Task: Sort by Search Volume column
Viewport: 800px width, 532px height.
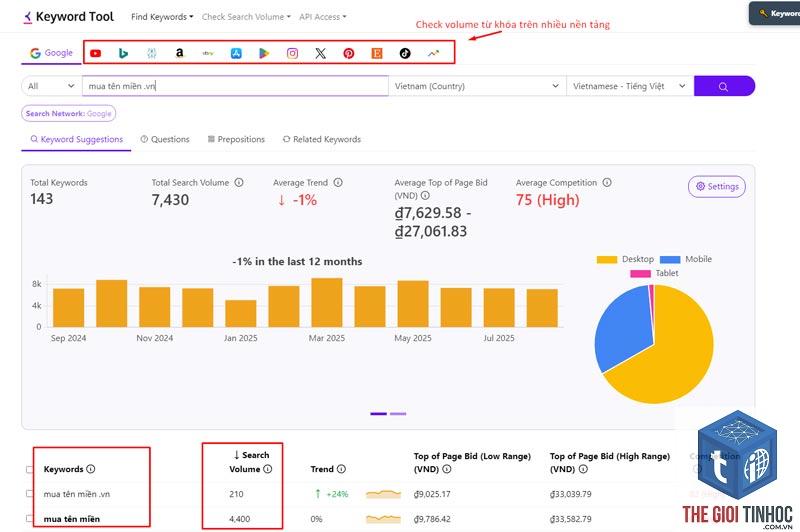Action: click(251, 462)
